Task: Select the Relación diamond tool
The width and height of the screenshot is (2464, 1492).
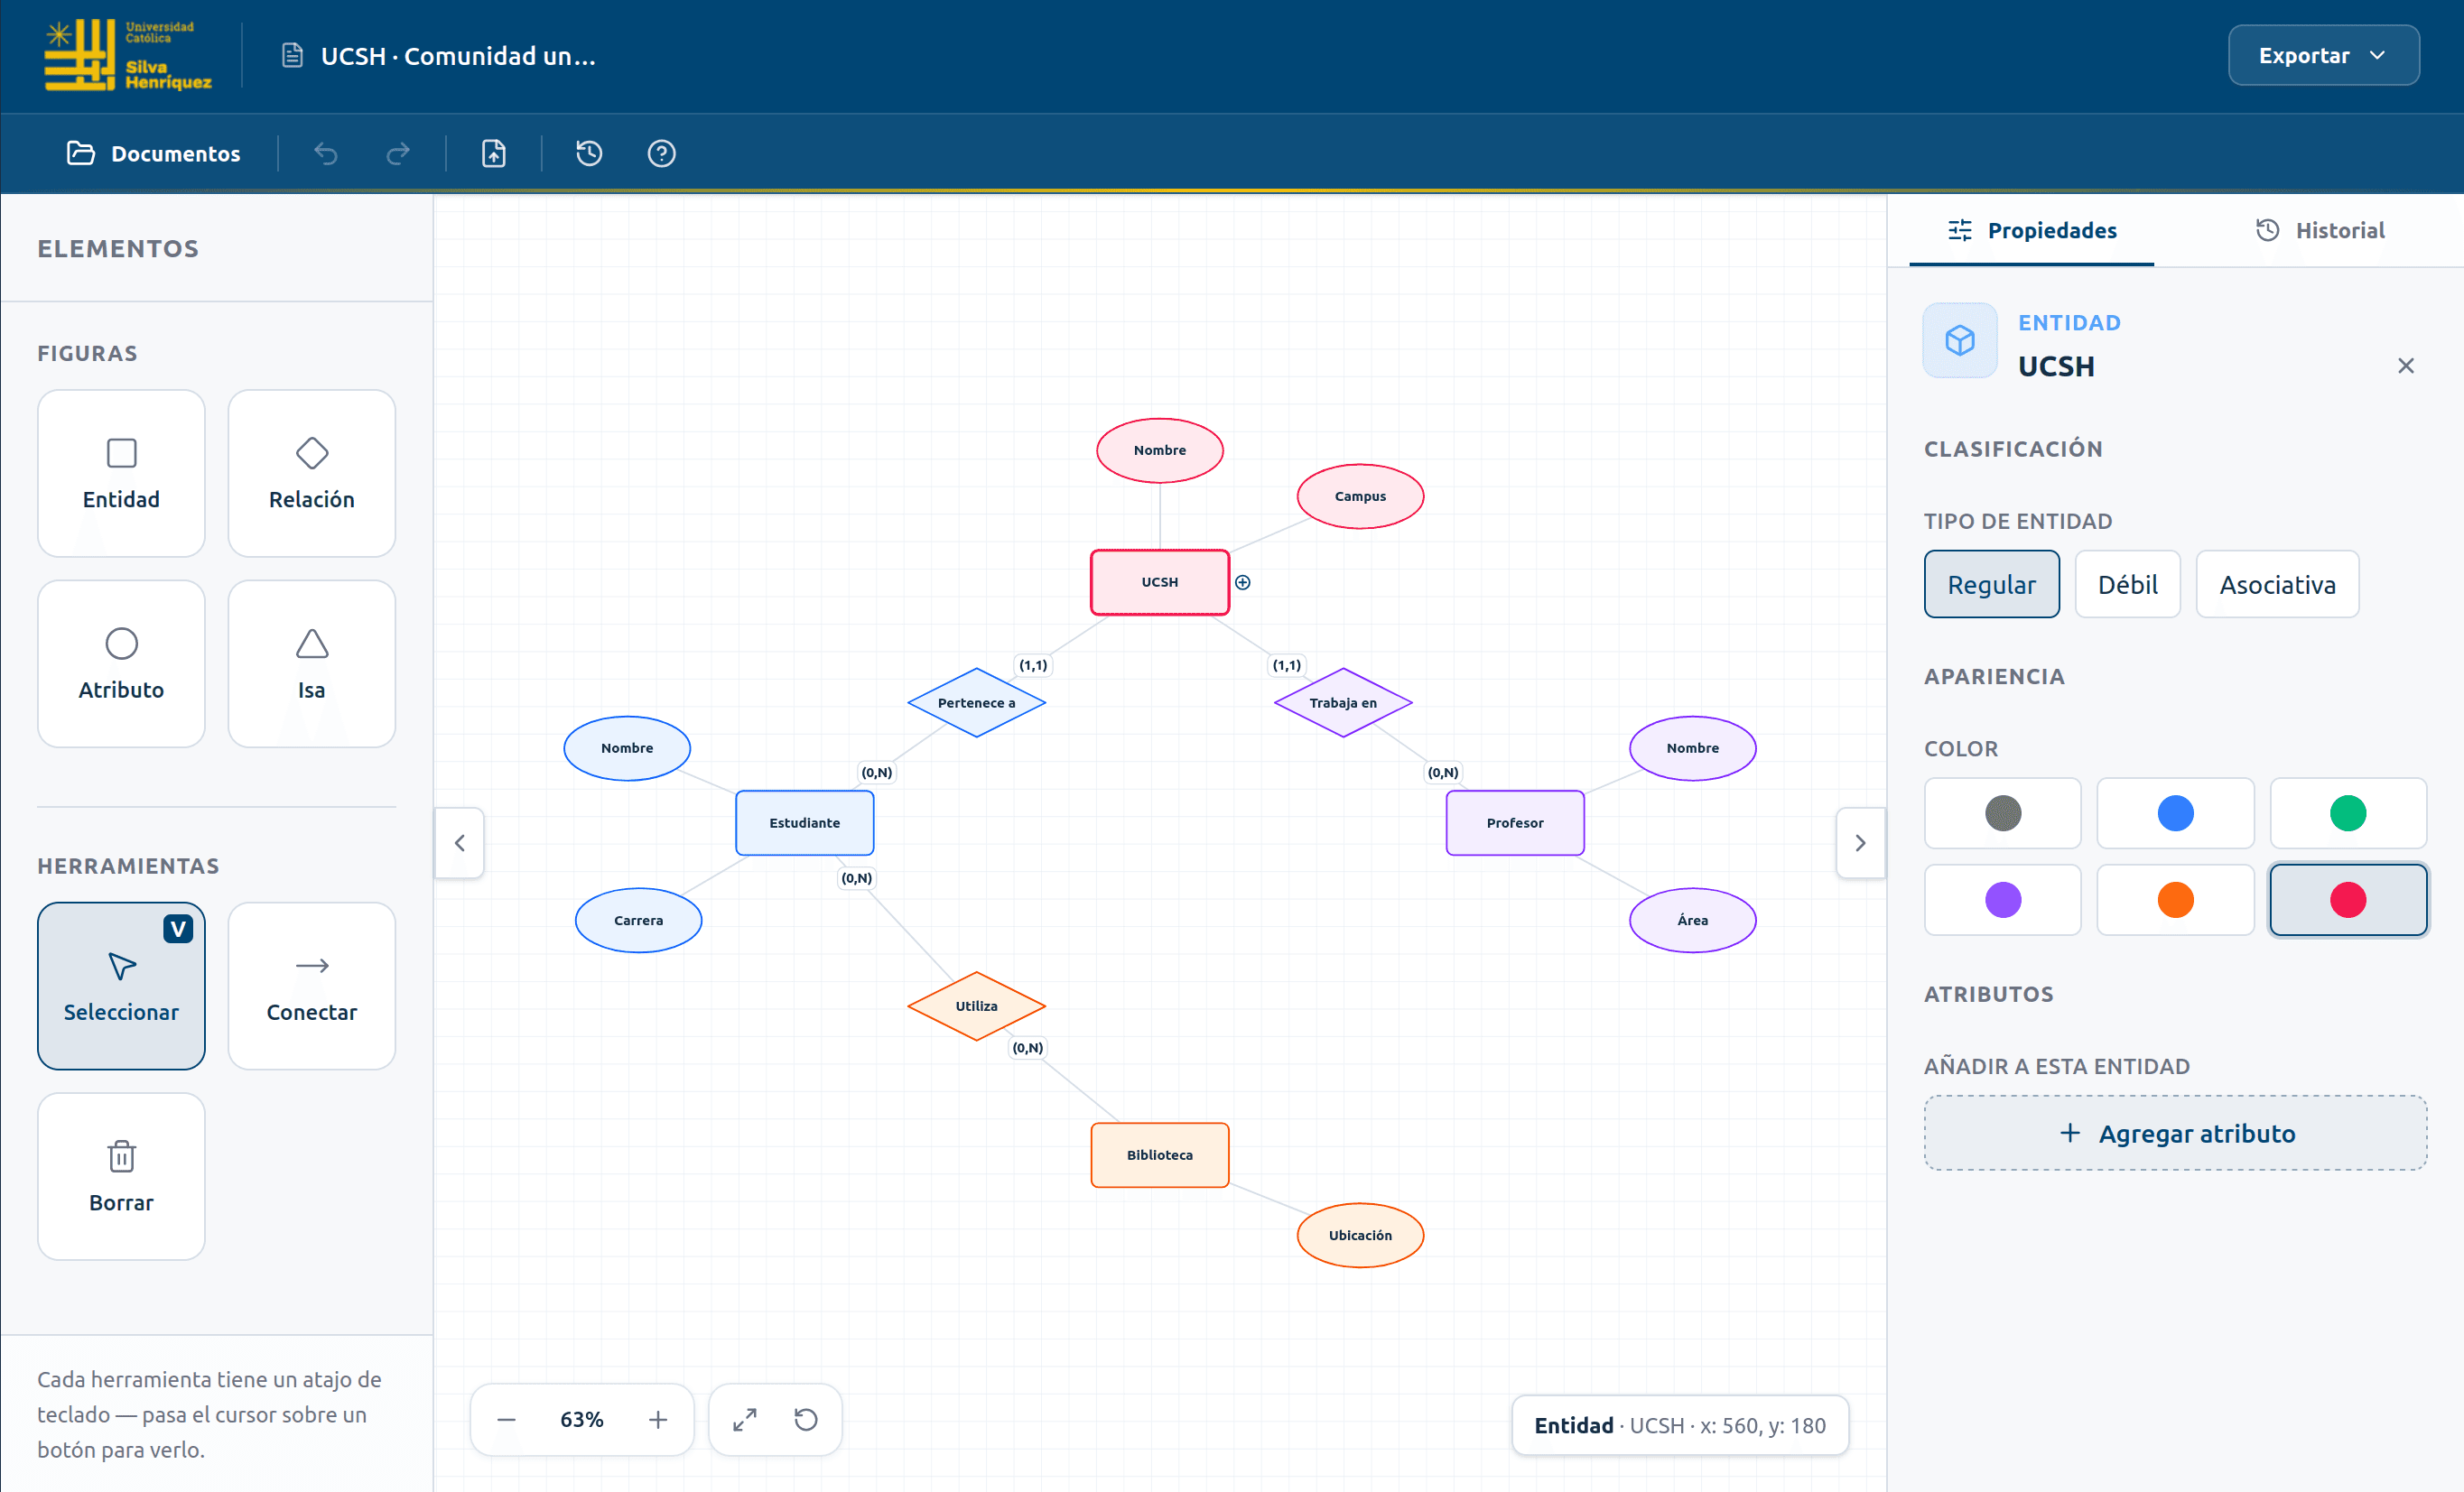Action: pos(312,473)
